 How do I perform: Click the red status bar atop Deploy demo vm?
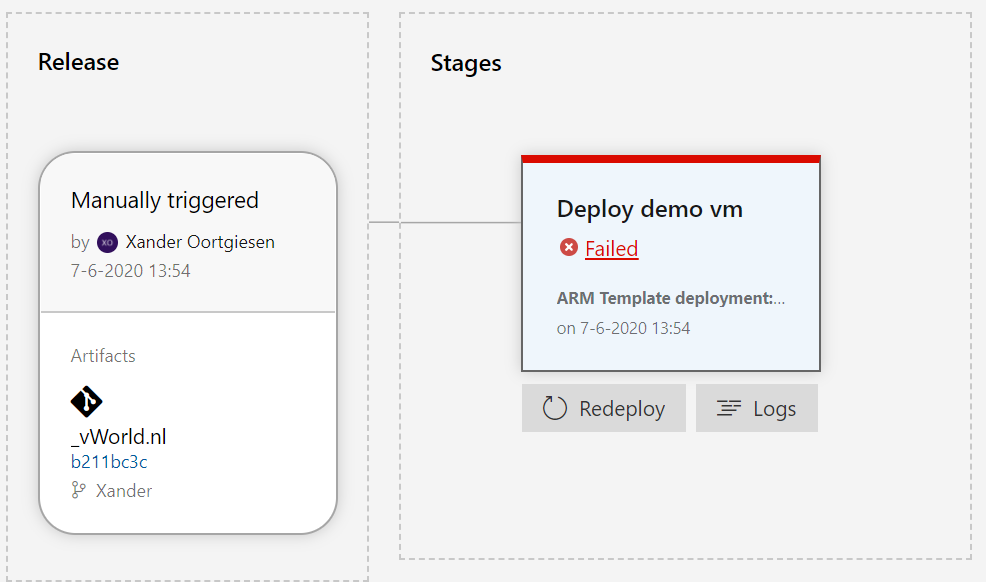pyautogui.click(x=670, y=158)
